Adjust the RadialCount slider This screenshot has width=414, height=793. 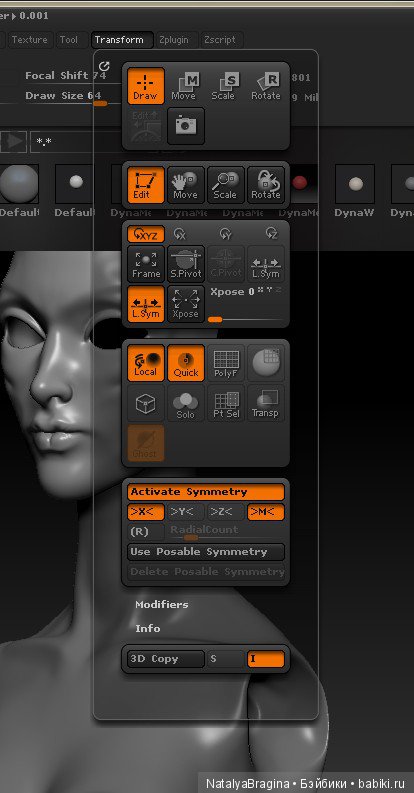[x=226, y=532]
